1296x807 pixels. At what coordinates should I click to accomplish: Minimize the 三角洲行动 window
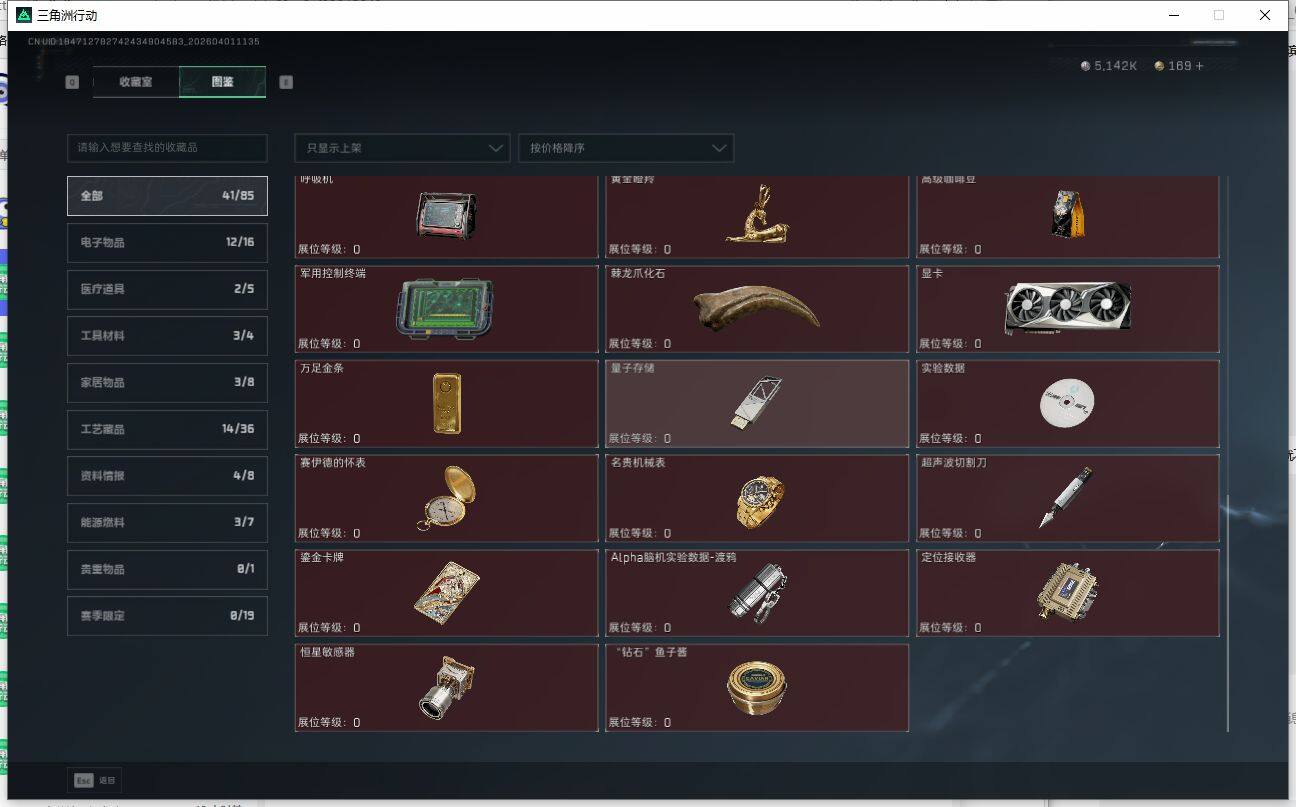(1173, 15)
